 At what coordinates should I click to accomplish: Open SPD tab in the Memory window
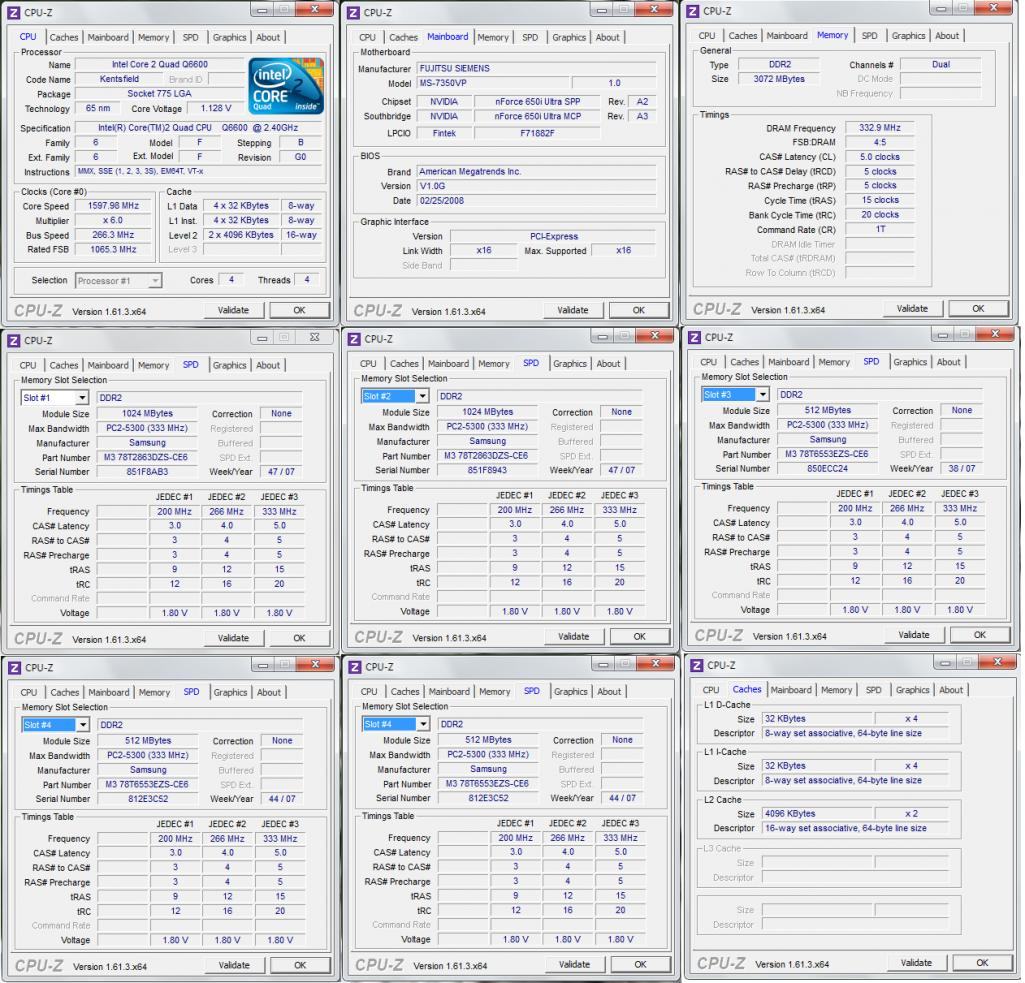(x=869, y=36)
